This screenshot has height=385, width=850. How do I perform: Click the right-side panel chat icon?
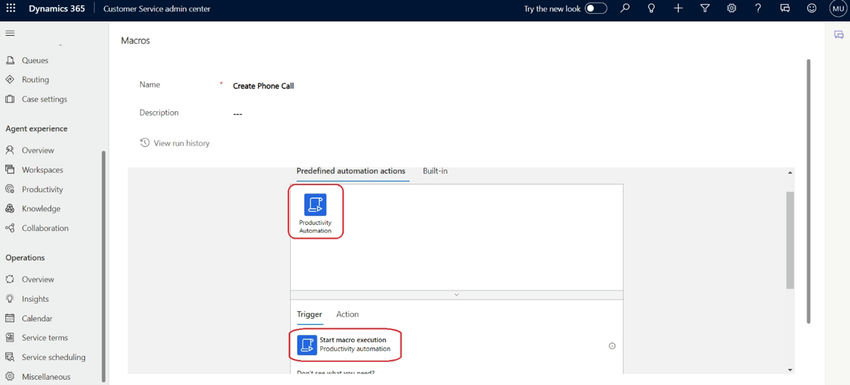[x=839, y=34]
